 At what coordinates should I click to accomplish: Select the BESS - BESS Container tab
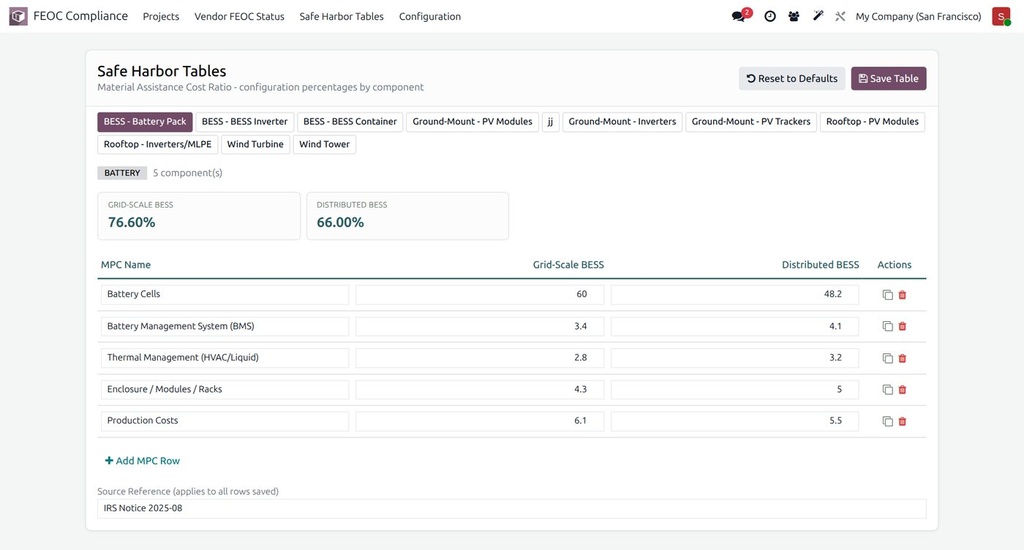point(350,121)
